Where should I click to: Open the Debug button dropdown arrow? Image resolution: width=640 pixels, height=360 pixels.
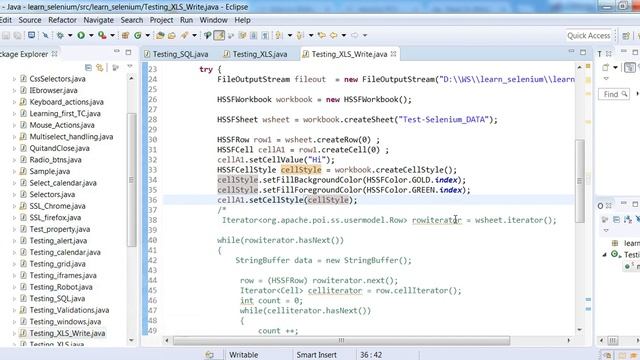point(70,36)
